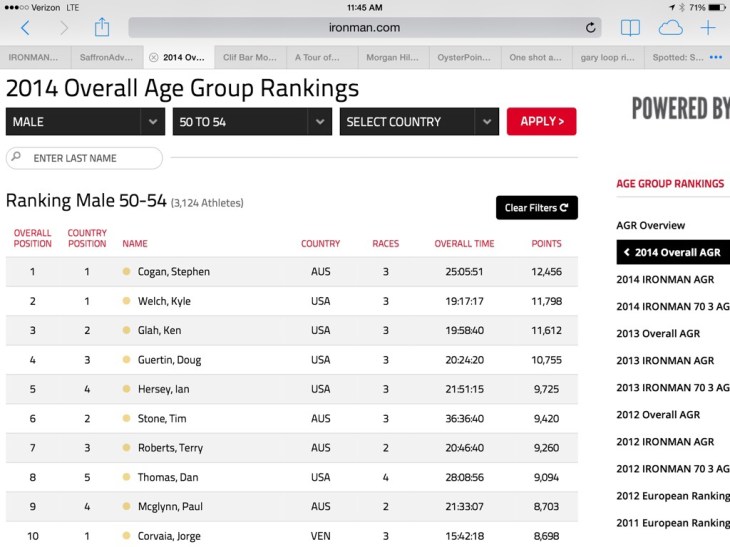Tap the ironman.com address bar

[364, 28]
